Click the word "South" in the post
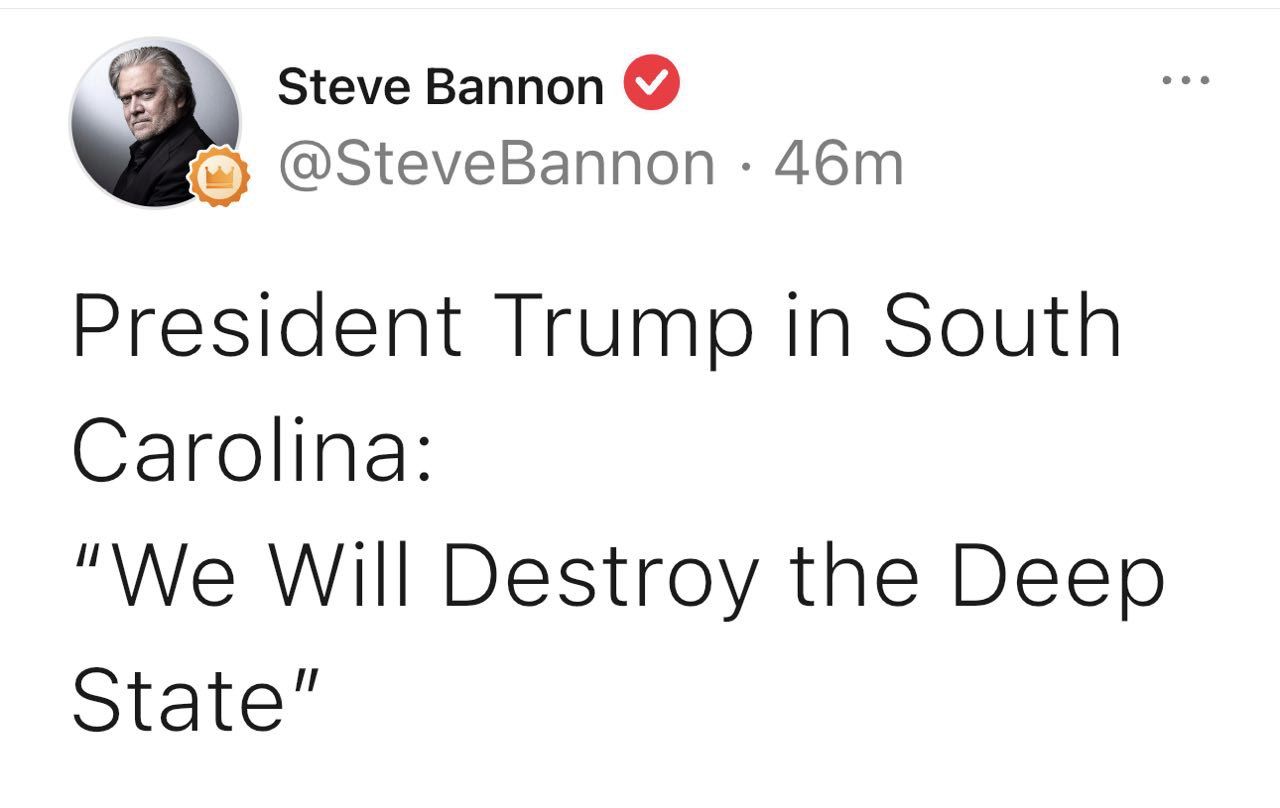The width and height of the screenshot is (1280, 808). [1000, 326]
